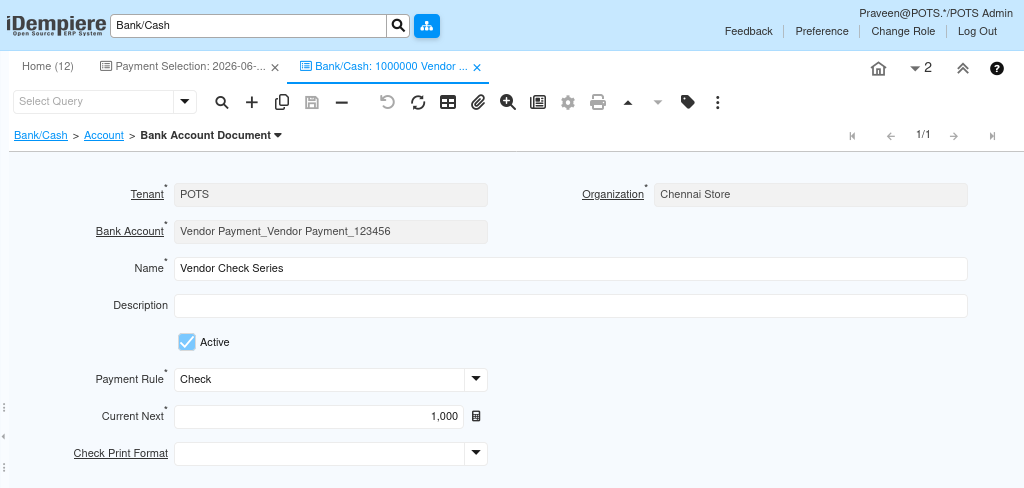This screenshot has height=488, width=1024.
Task: Close the Payment Selection tab
Action: 275,67
